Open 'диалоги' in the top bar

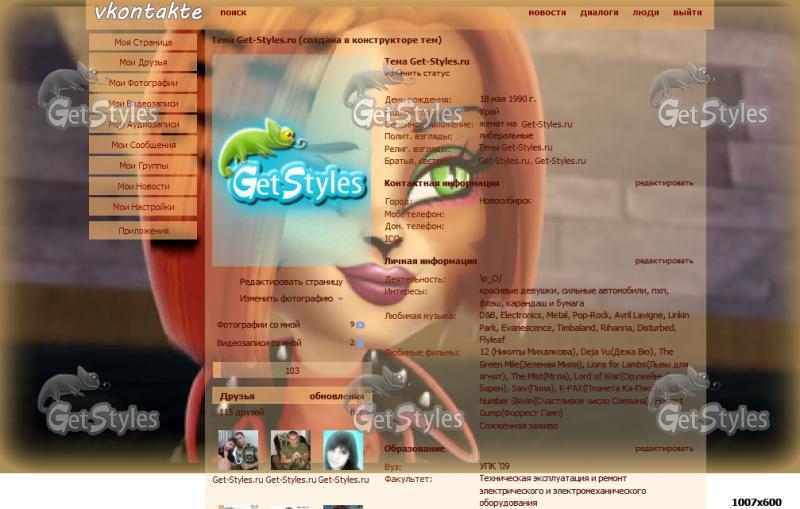point(599,13)
